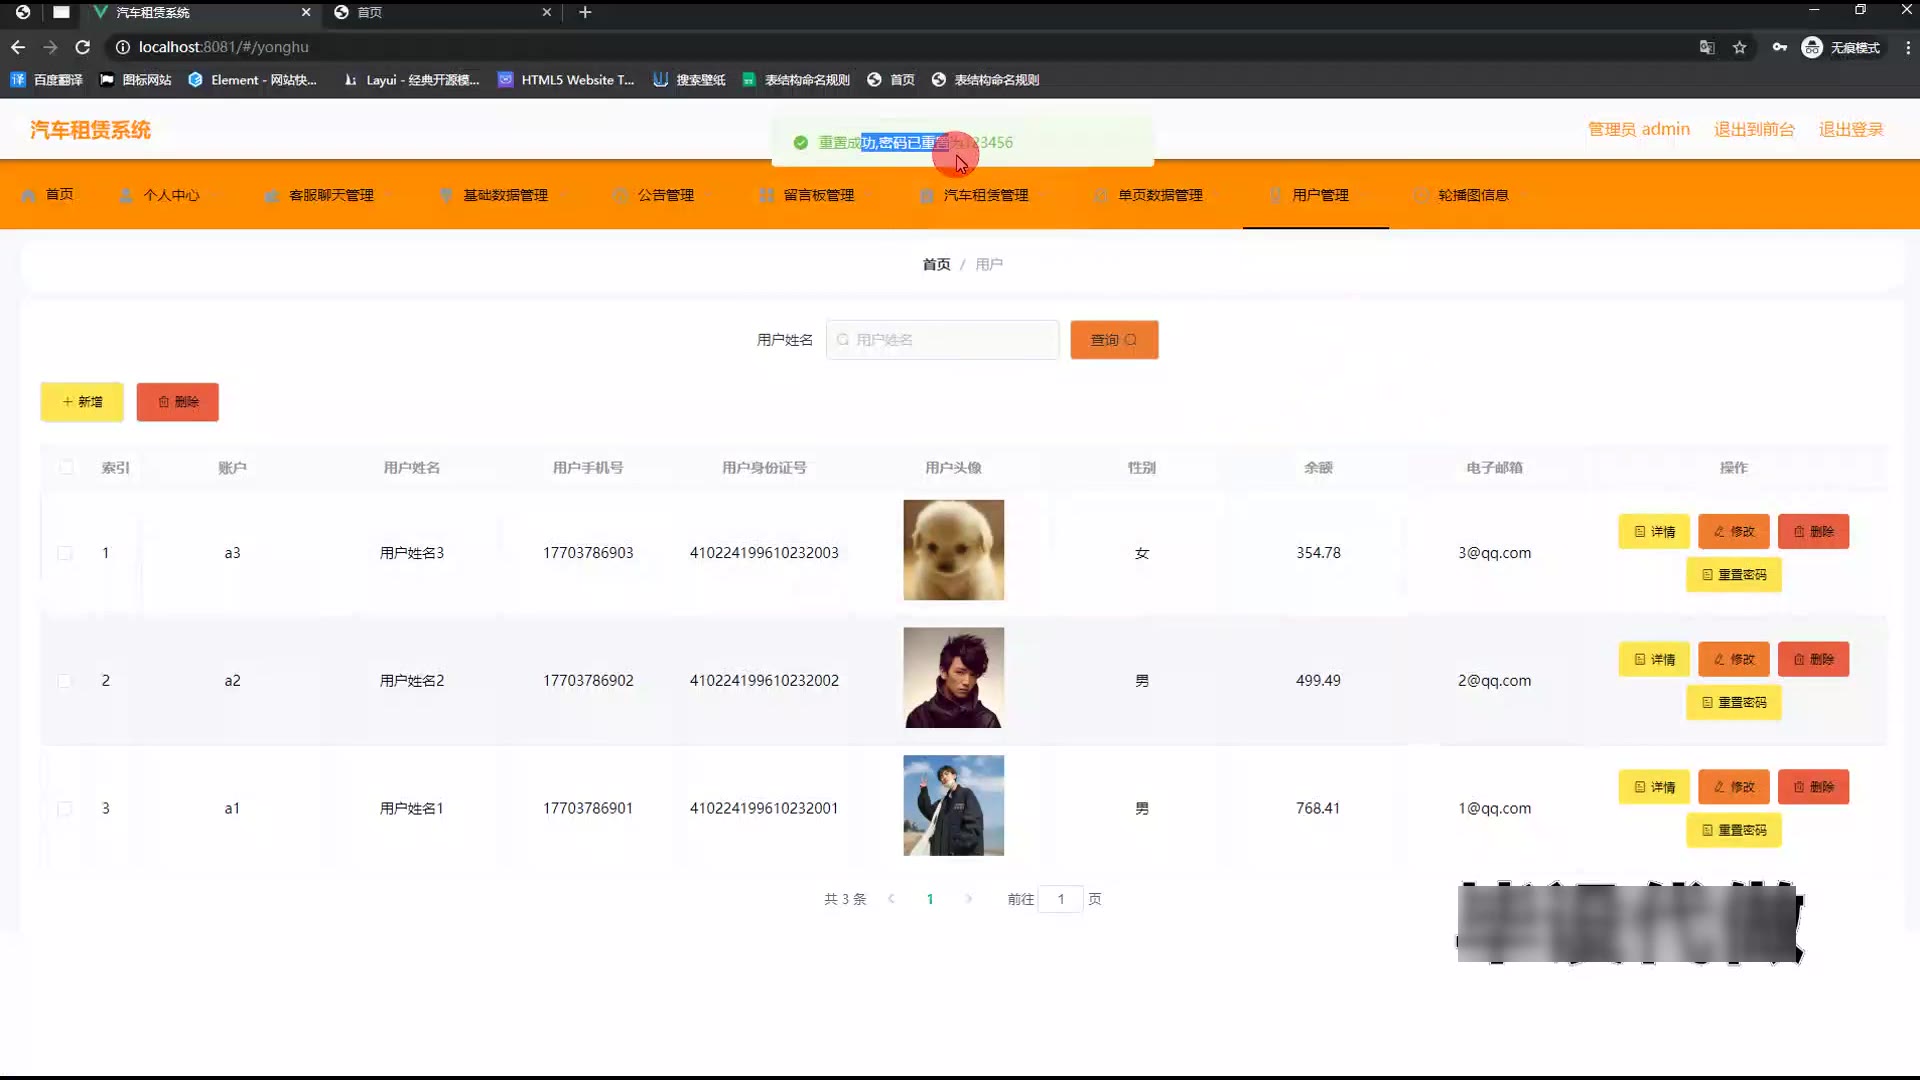Open the browser translate icon
The height and width of the screenshot is (1080, 1920).
tap(1707, 47)
